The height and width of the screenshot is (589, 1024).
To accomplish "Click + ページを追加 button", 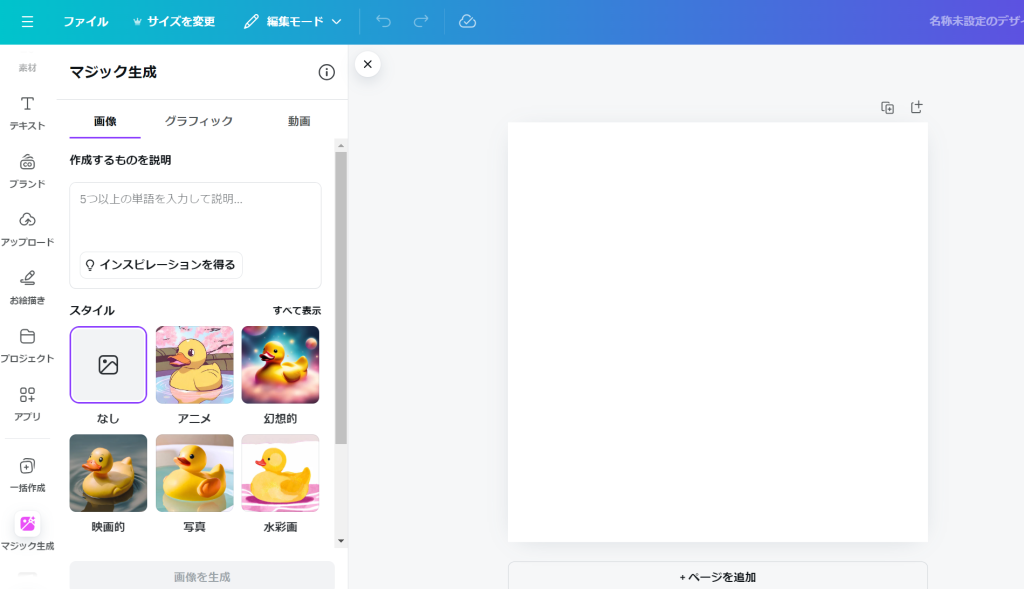I will 717,577.
